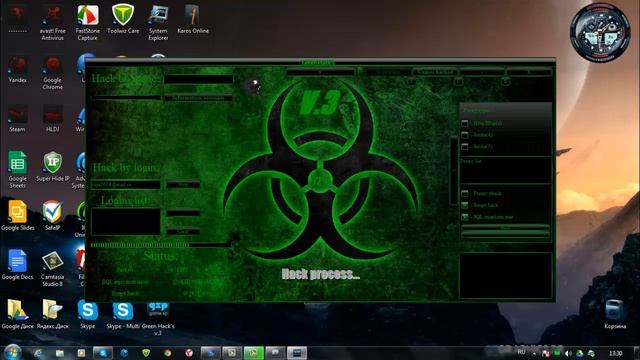Open the Корзина recycle bin icon
640x360 pixels.
tap(615, 314)
